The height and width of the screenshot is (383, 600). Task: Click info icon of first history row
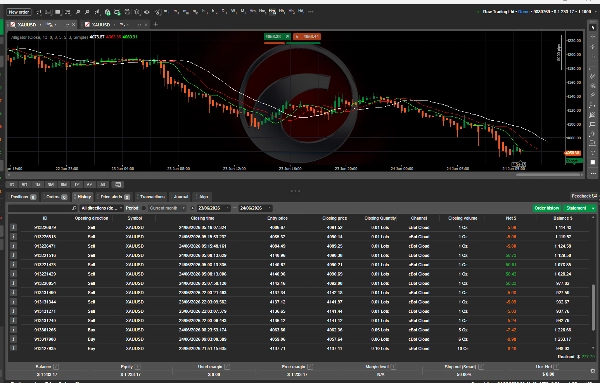[x=13, y=227]
